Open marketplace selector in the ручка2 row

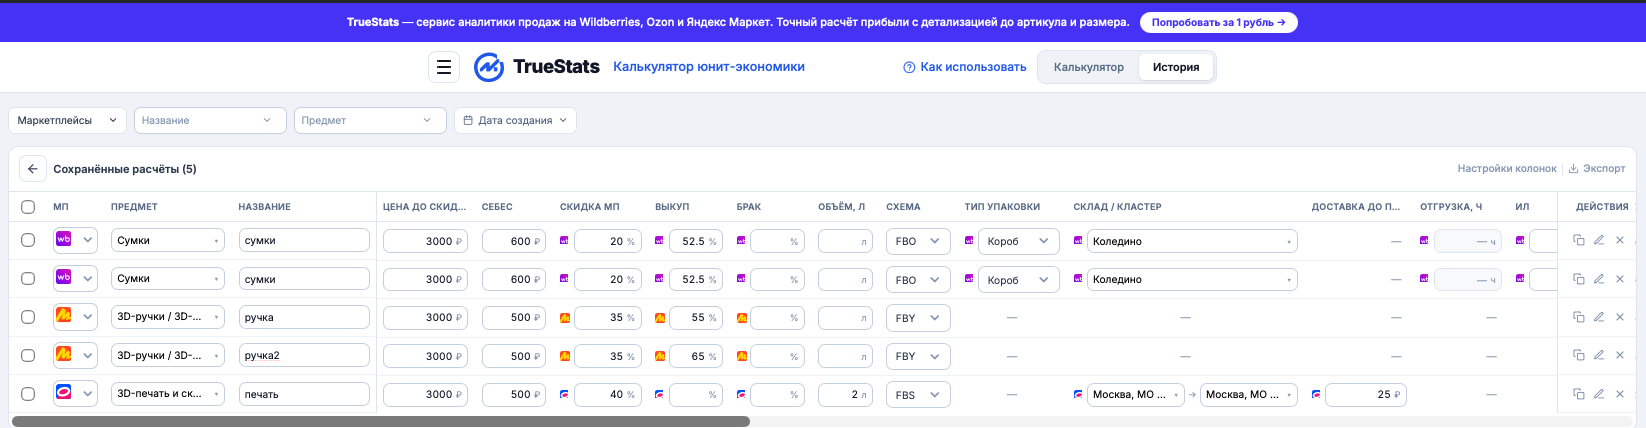click(75, 355)
